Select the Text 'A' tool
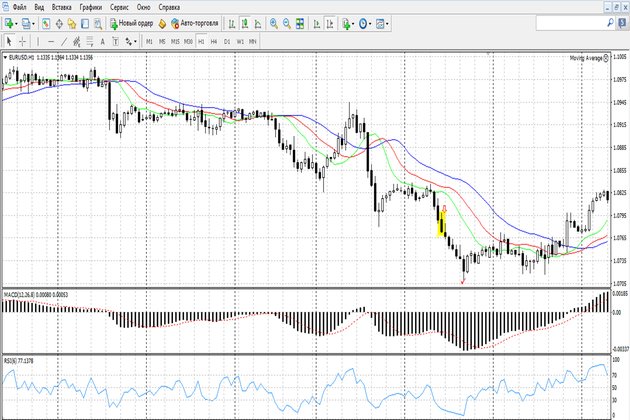Viewport: 630px width, 420px height. point(102,41)
